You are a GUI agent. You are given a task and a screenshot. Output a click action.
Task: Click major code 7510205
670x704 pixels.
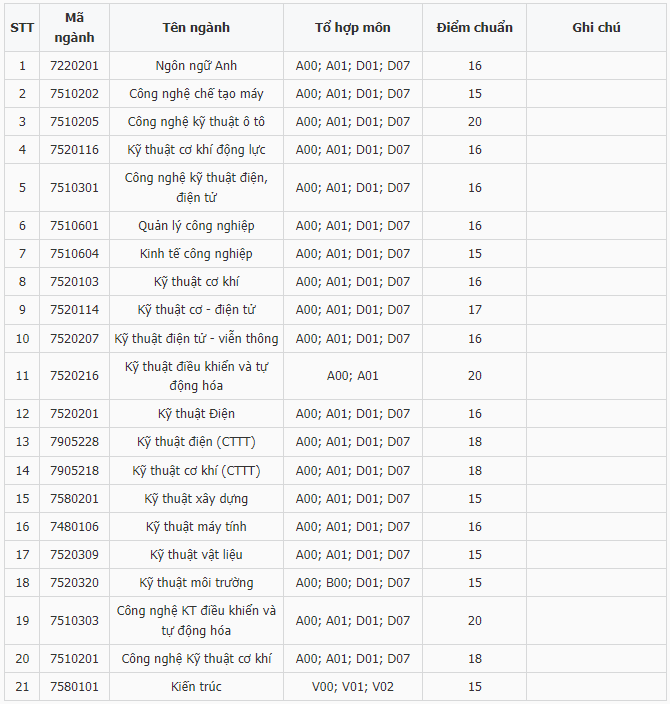(74, 121)
